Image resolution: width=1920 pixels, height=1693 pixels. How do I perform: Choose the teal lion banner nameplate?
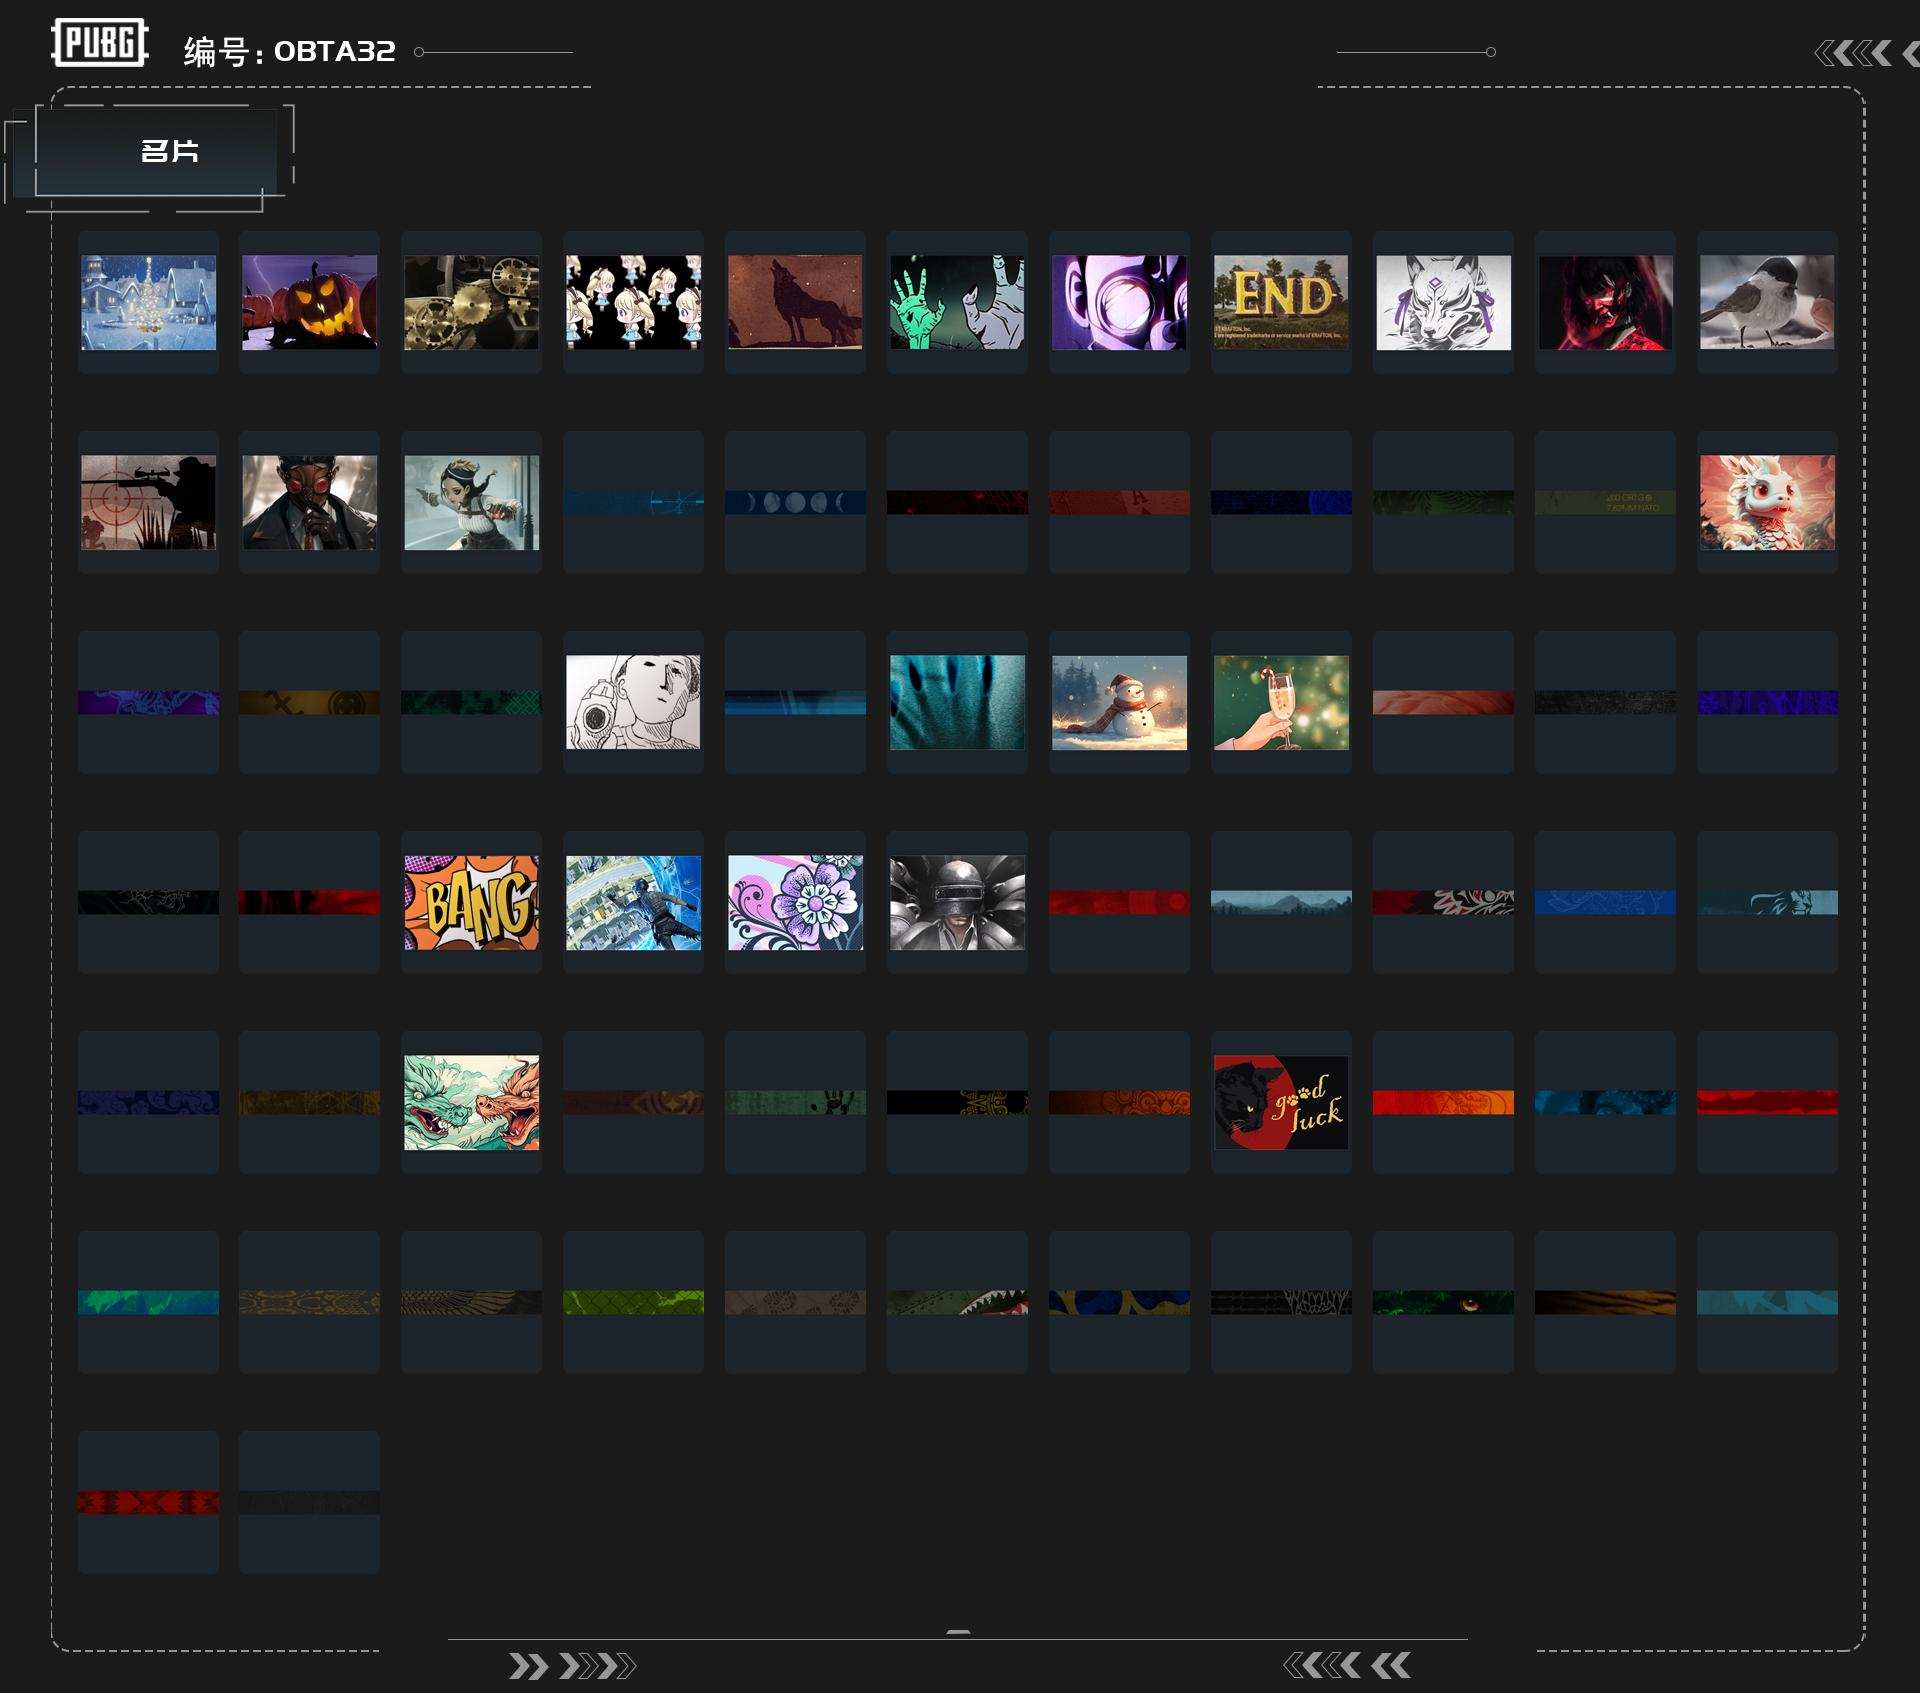pos(1768,902)
